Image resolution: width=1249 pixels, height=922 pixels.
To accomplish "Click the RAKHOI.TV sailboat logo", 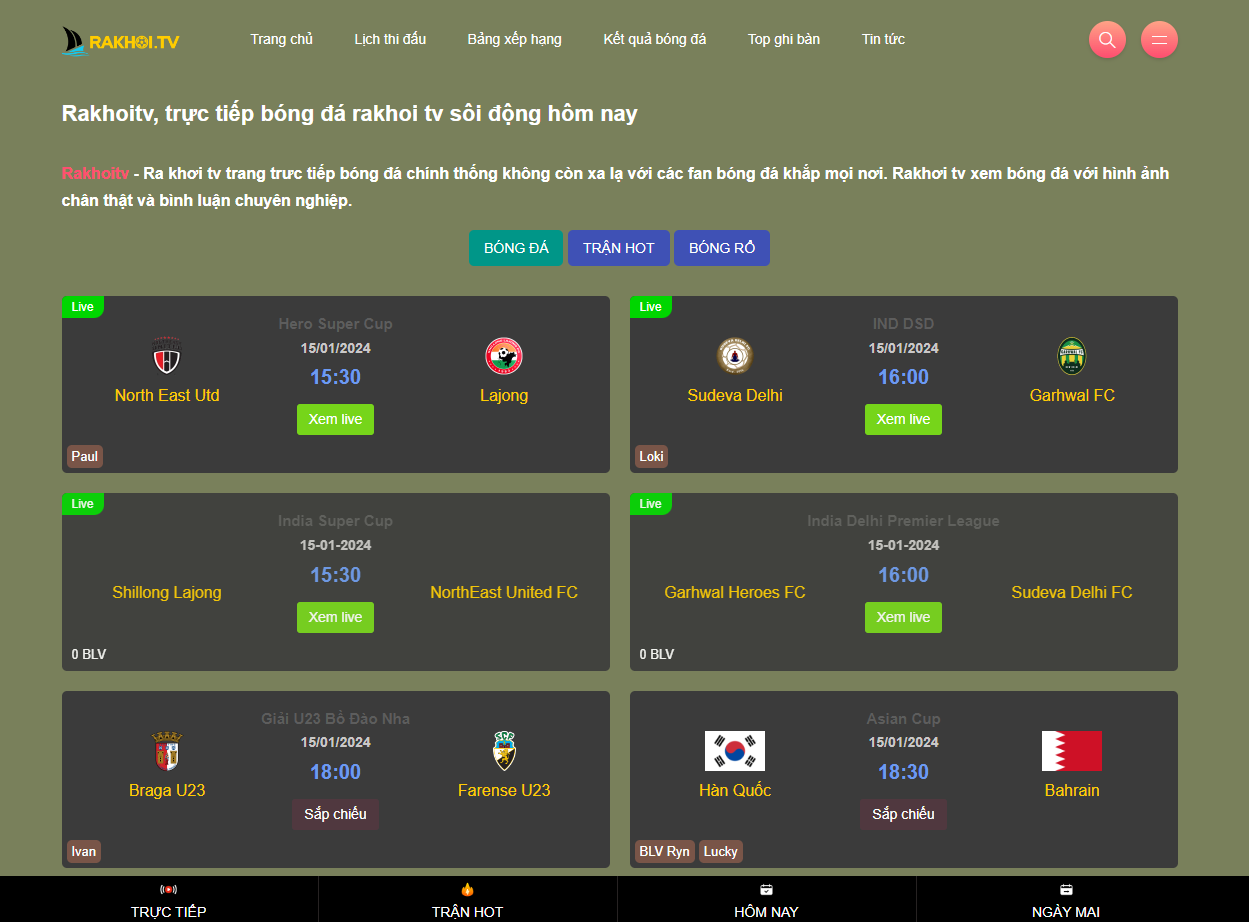I will coord(121,41).
